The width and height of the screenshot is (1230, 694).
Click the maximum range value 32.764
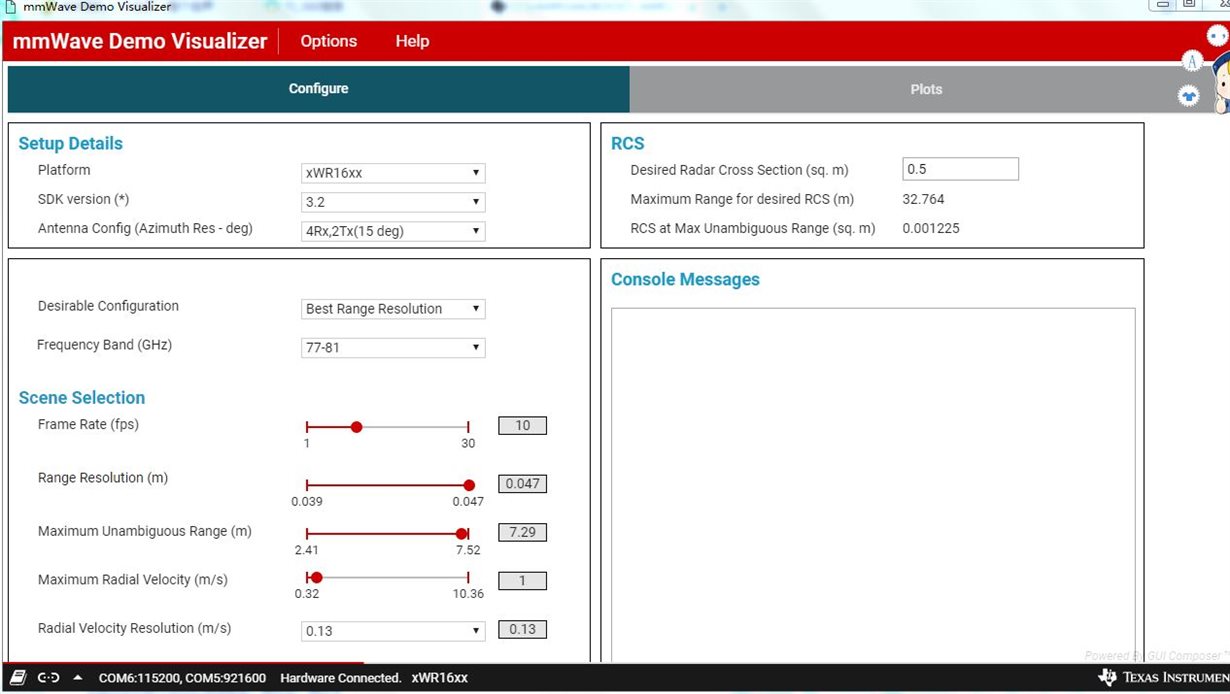click(x=923, y=199)
